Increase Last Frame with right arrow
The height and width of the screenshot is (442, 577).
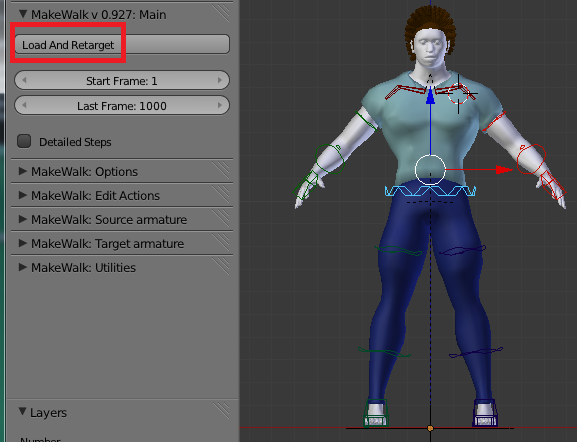220,105
